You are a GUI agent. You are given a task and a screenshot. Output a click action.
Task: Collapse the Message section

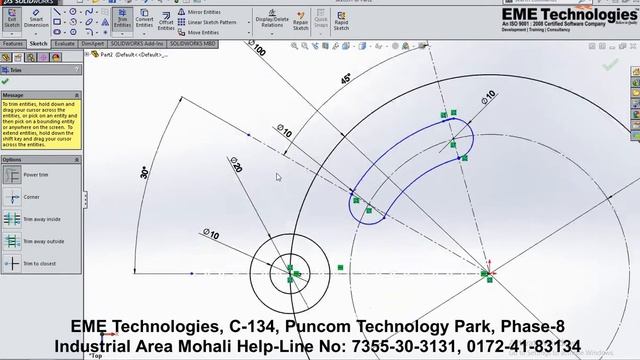[x=77, y=95]
